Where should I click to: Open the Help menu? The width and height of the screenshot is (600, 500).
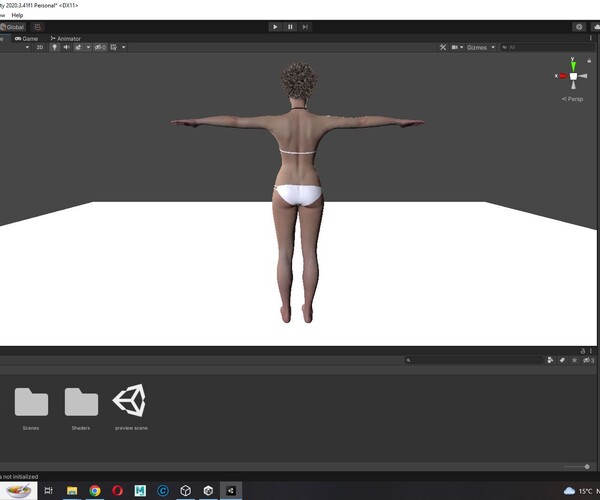click(17, 15)
